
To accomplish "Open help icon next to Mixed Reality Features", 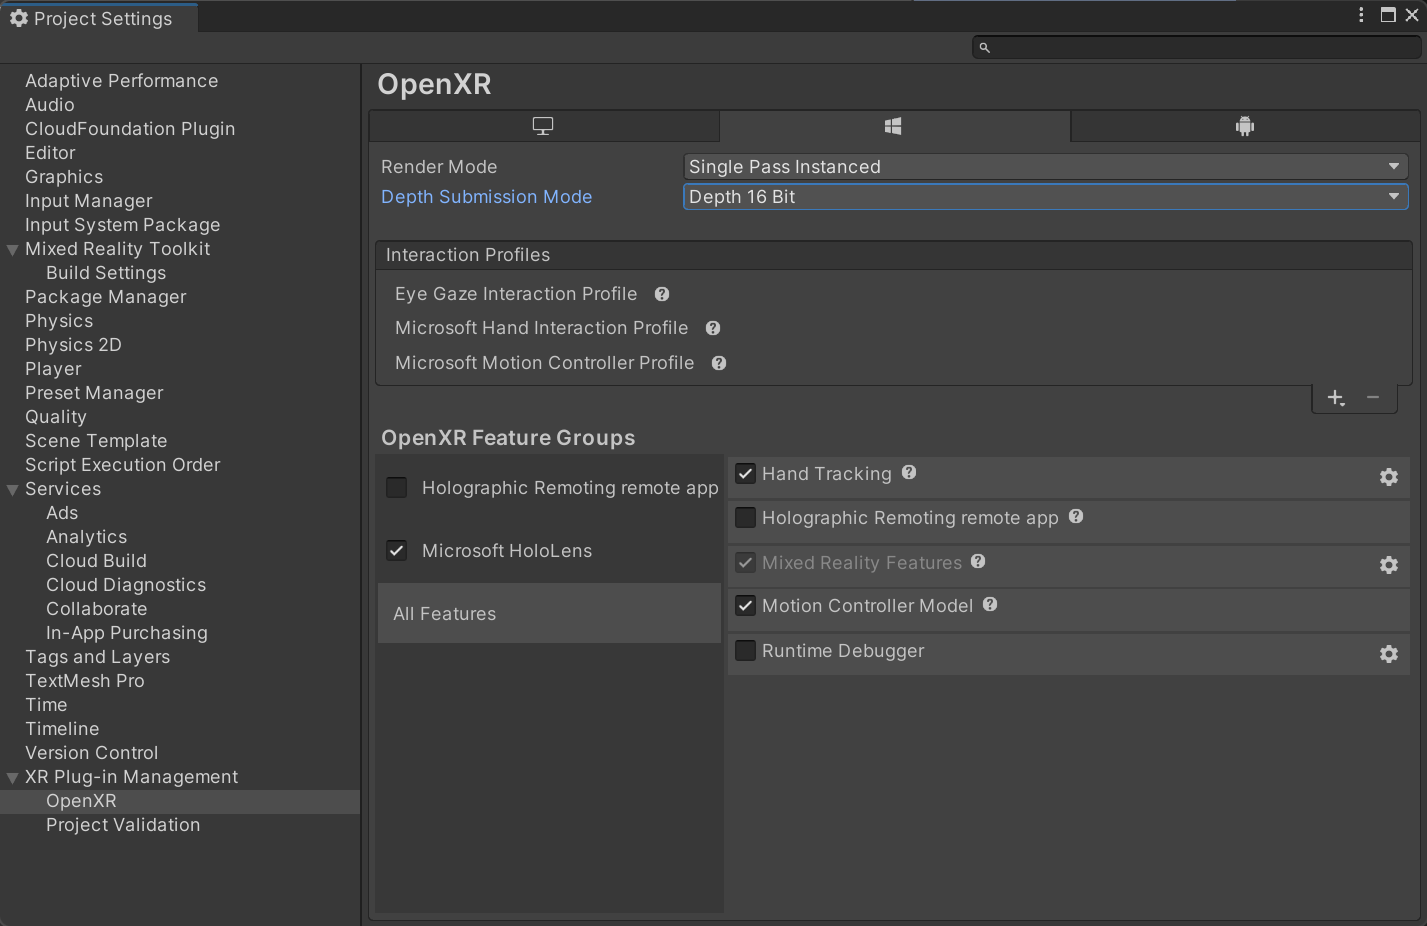I will (x=978, y=561).
